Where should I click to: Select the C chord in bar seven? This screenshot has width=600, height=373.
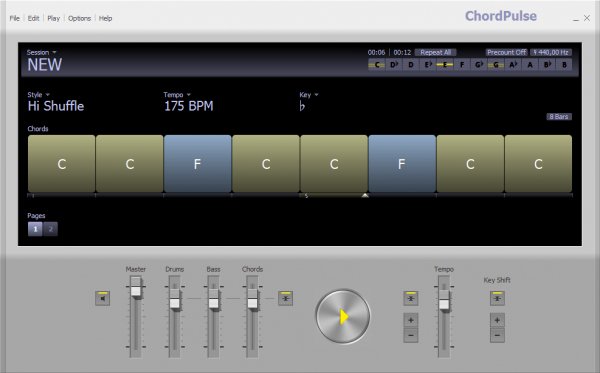[470, 164]
